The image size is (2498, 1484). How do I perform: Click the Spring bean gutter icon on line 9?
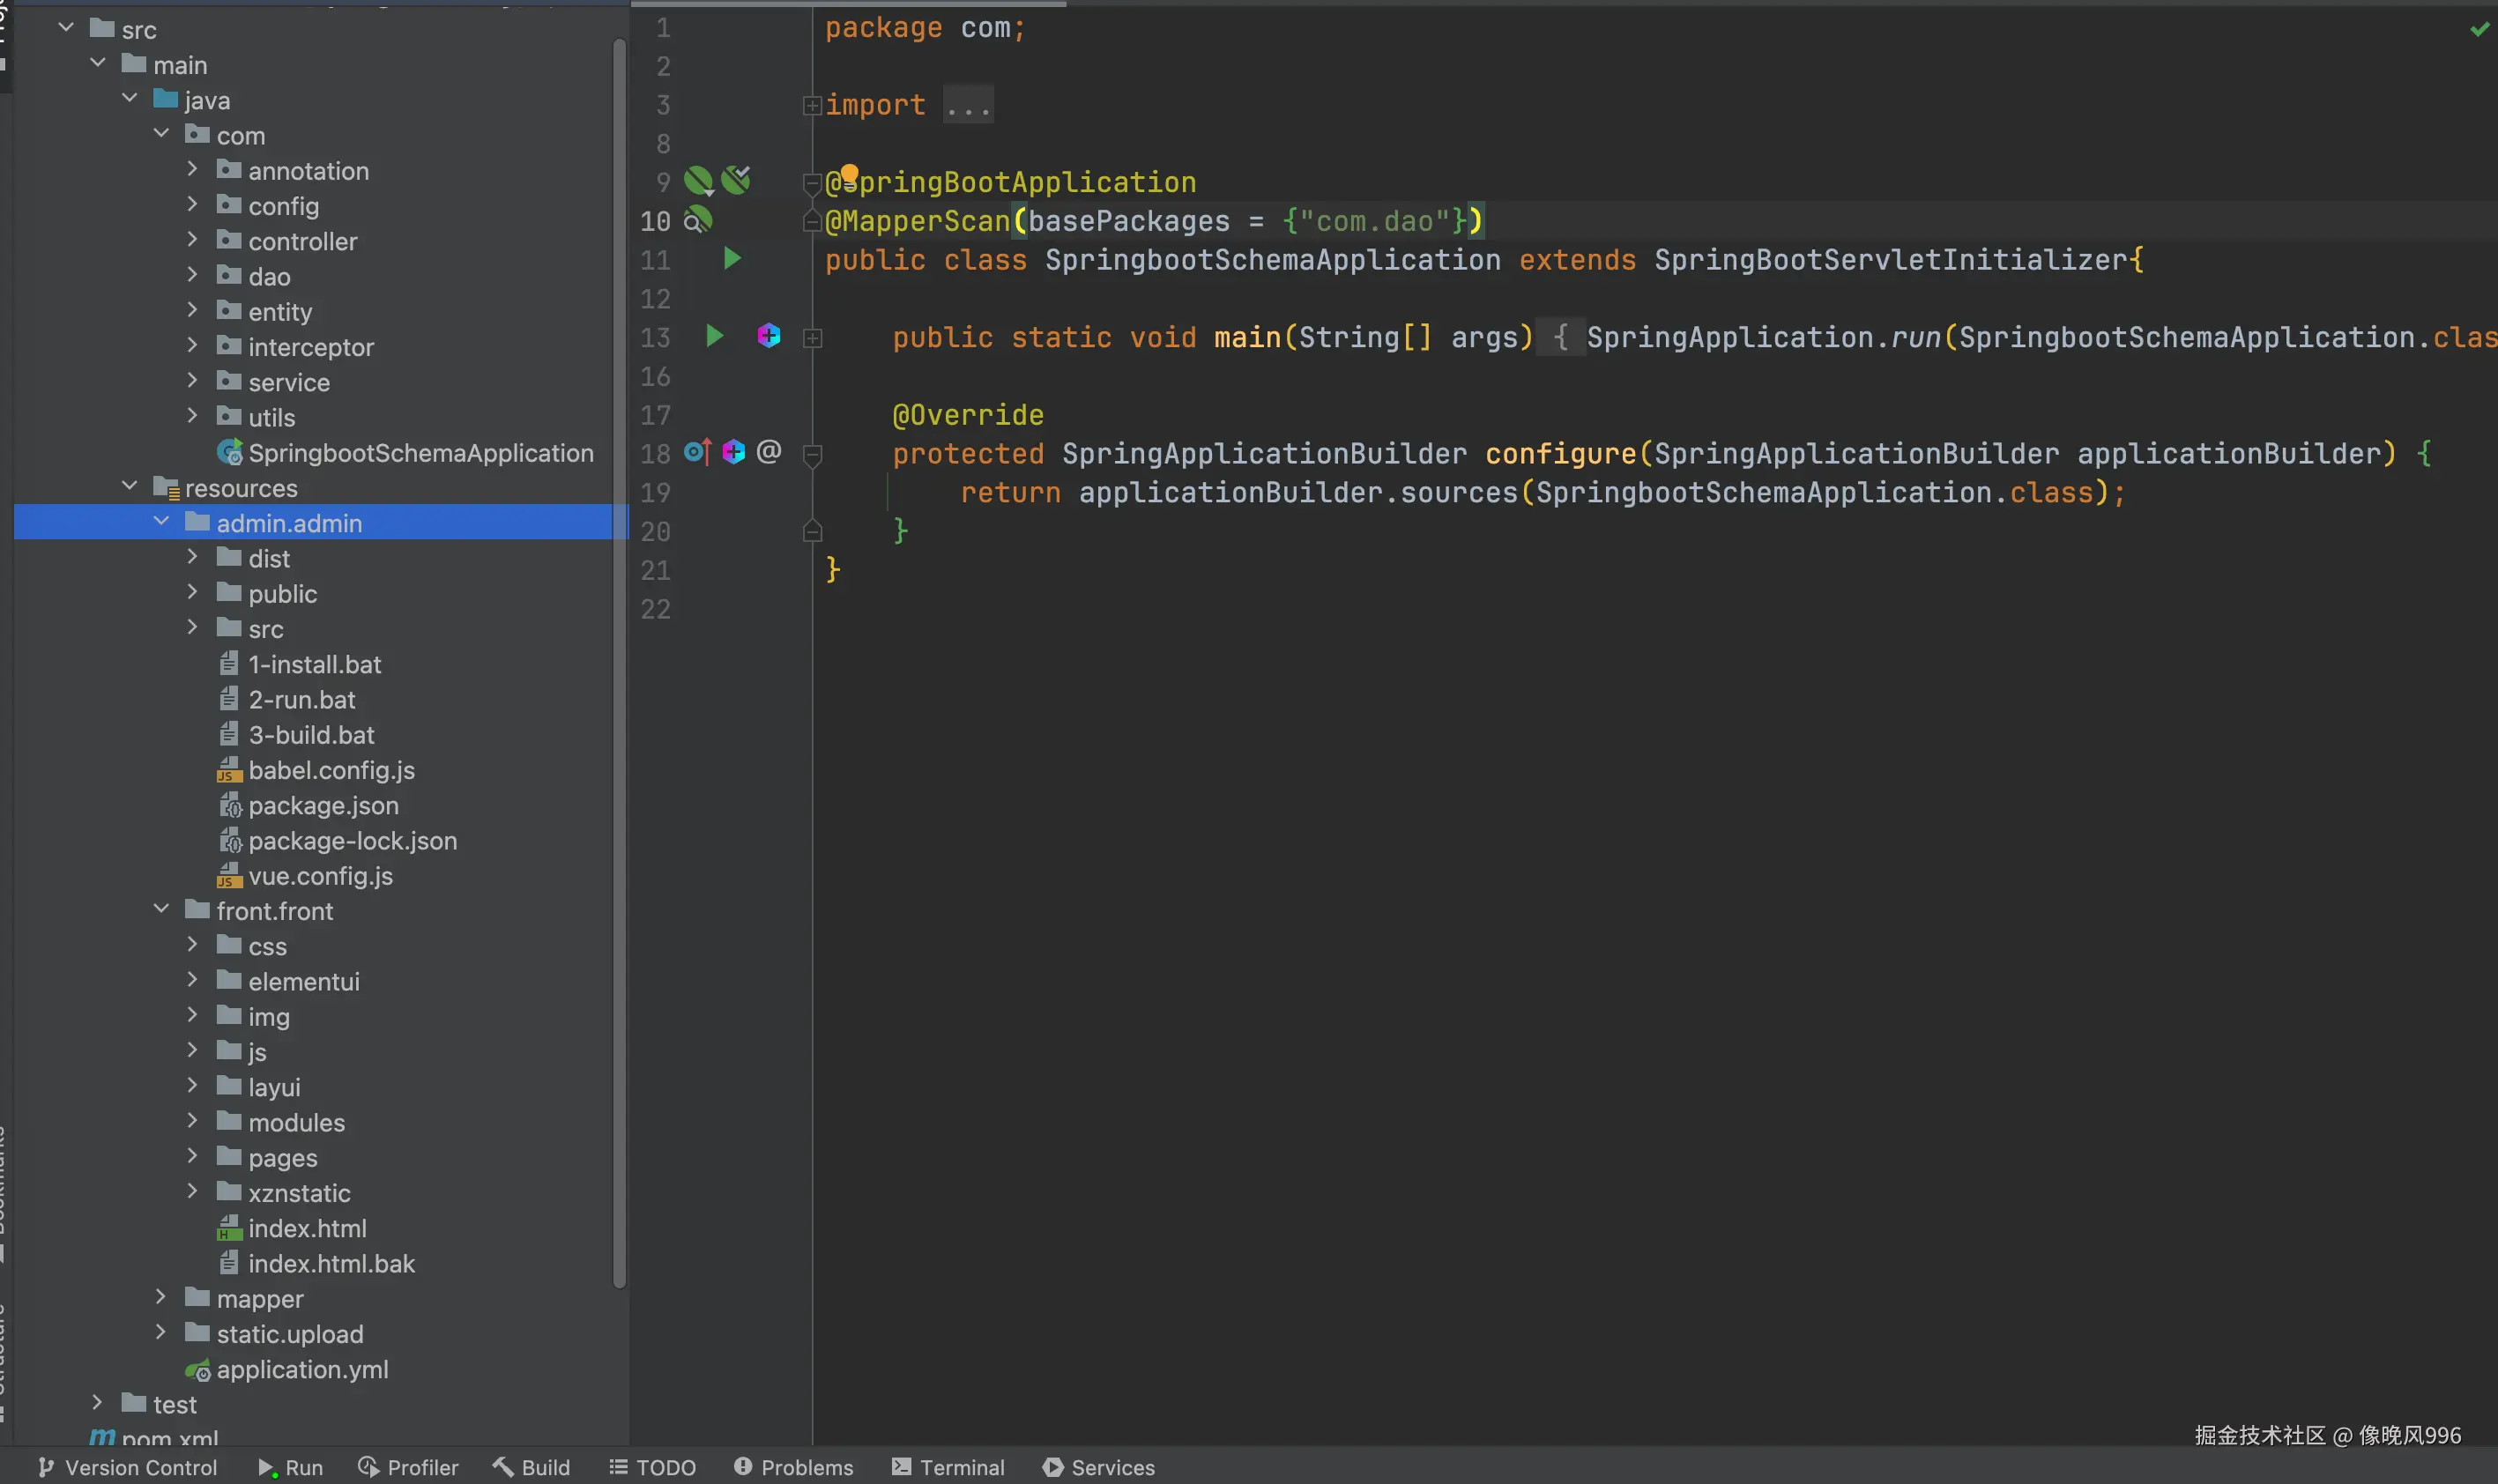pos(697,181)
